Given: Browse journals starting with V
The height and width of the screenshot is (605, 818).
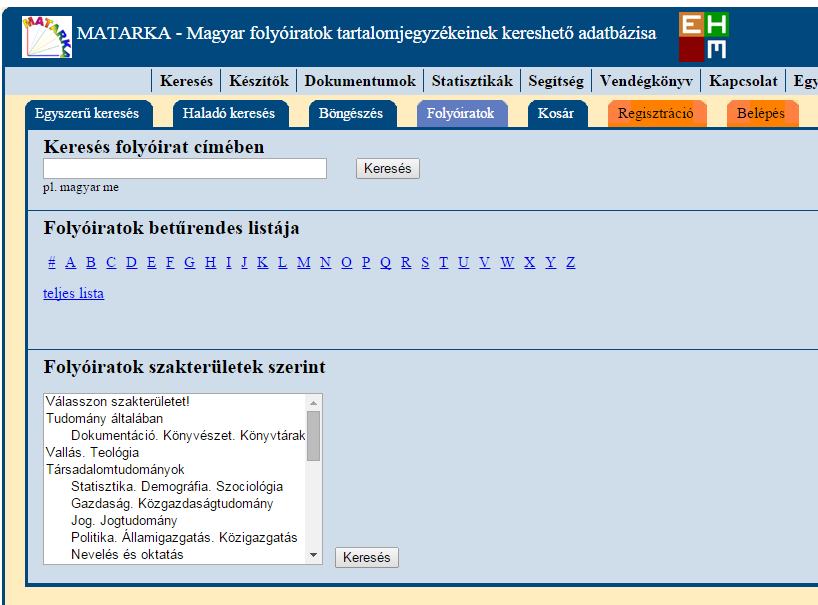Looking at the screenshot, I should tap(485, 262).
